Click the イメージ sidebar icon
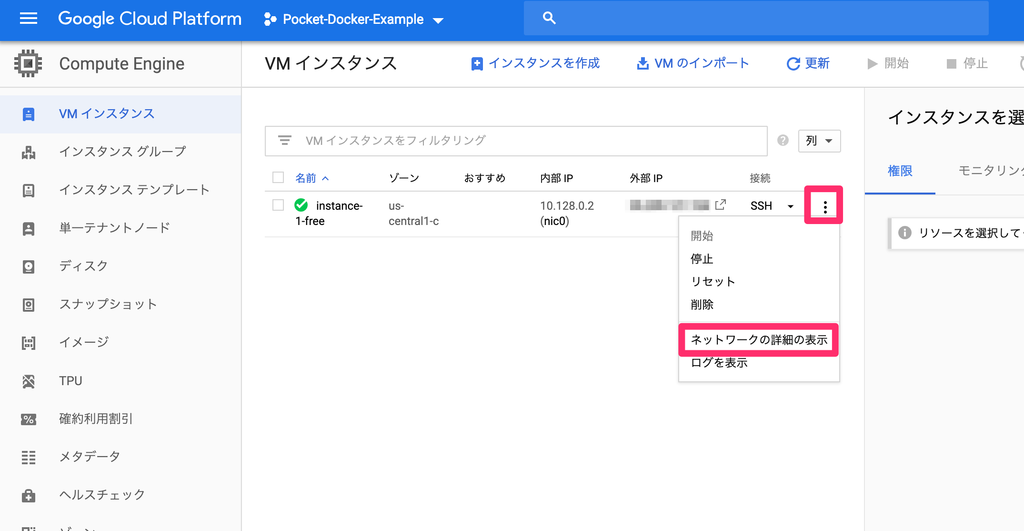The image size is (1024, 531). pos(28,343)
